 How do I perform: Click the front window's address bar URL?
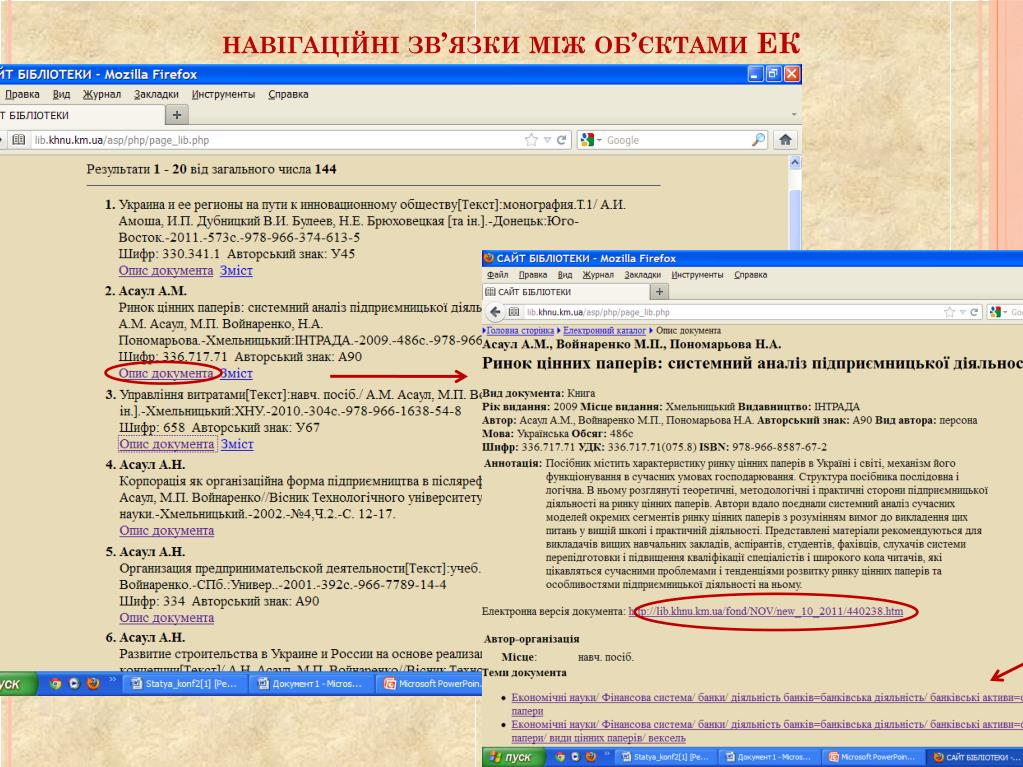pos(598,312)
